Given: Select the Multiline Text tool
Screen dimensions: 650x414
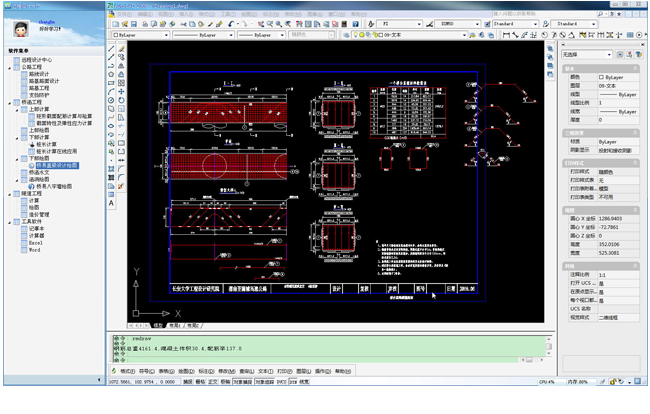Looking at the screenshot, I should click(109, 204).
